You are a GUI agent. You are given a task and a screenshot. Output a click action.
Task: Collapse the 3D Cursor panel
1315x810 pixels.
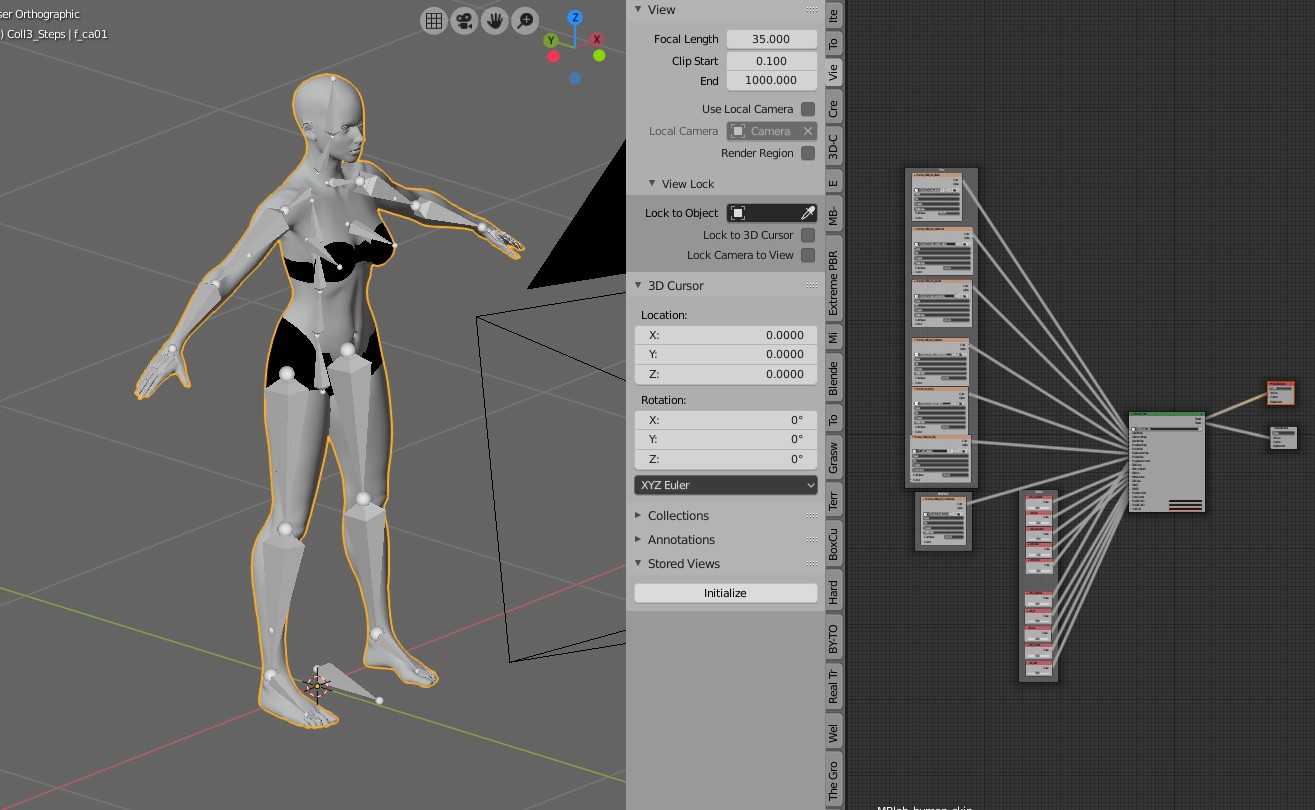click(639, 286)
